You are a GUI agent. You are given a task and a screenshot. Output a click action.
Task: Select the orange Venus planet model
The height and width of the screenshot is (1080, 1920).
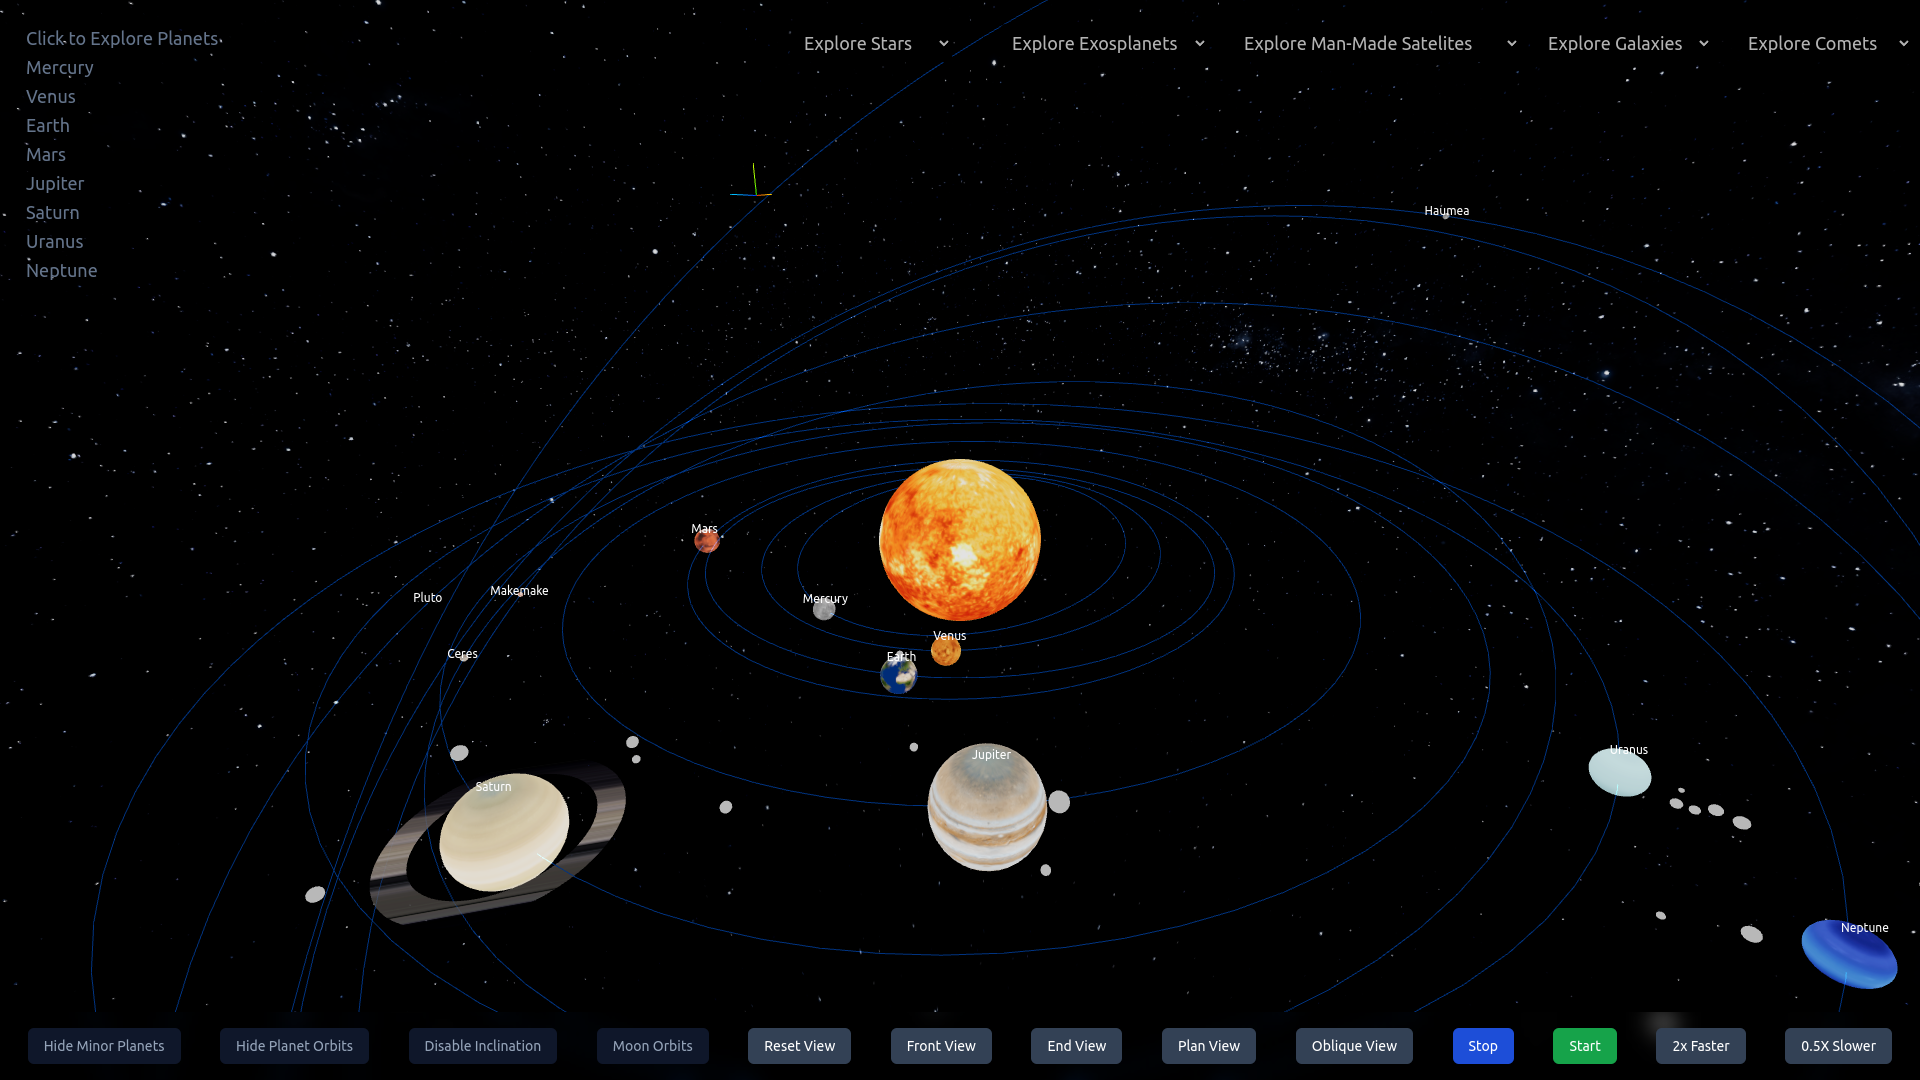946,652
